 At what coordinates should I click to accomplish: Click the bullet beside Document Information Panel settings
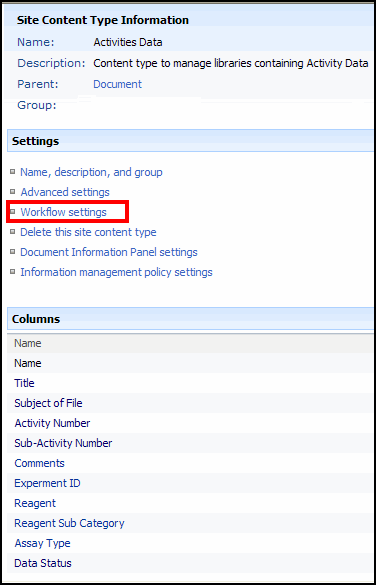point(13,251)
